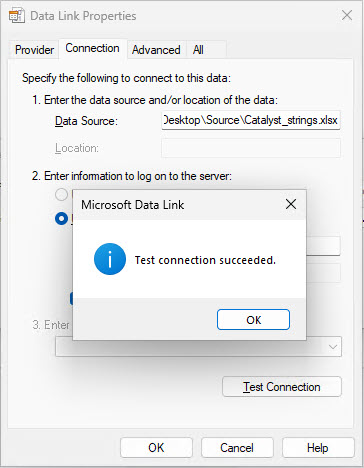The height and width of the screenshot is (468, 364).
Task: Cancel the Data Link Properties dialog
Action: (237, 448)
